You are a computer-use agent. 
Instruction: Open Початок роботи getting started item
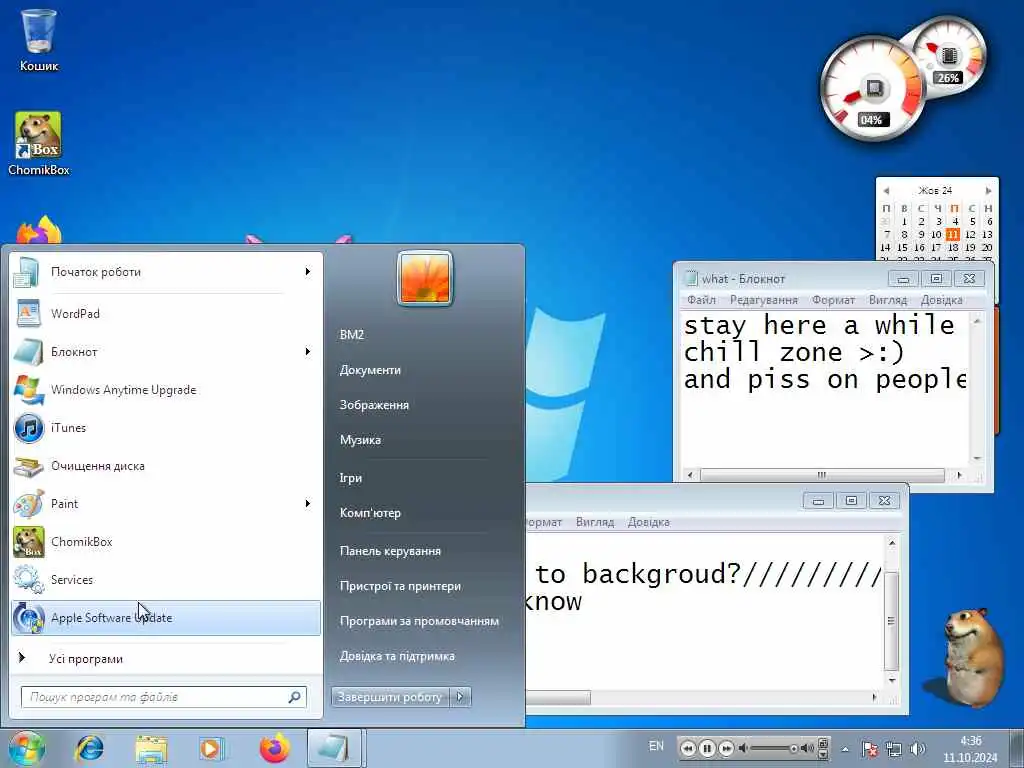(166, 272)
